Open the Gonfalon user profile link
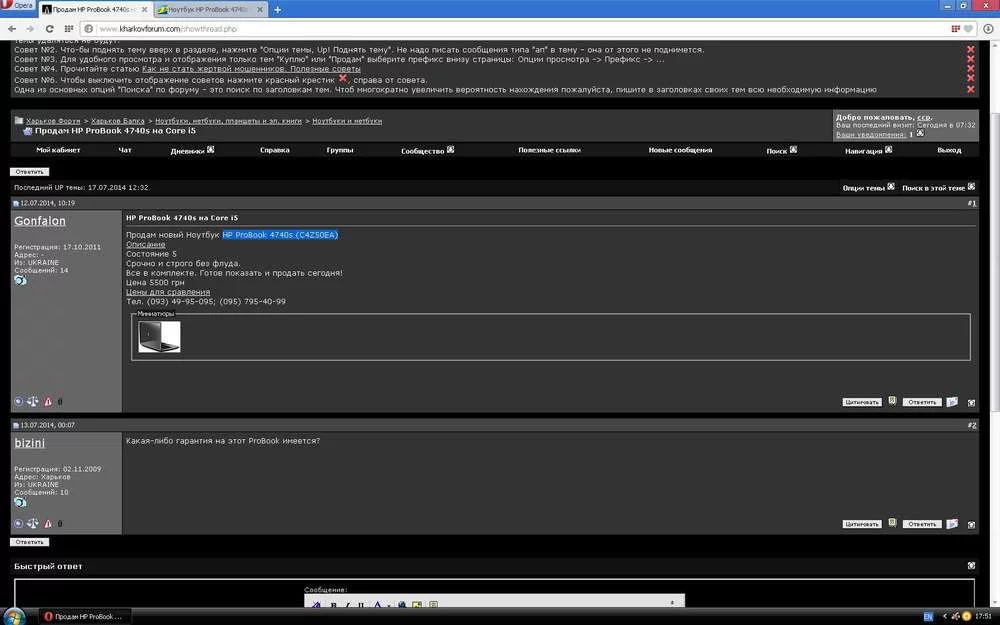 tap(40, 221)
